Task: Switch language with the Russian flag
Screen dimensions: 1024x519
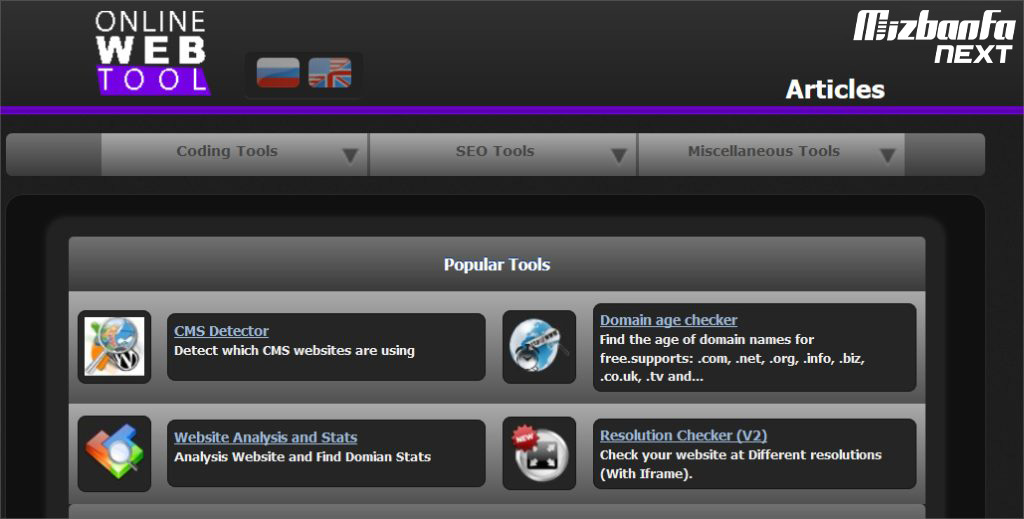Action: coord(278,72)
